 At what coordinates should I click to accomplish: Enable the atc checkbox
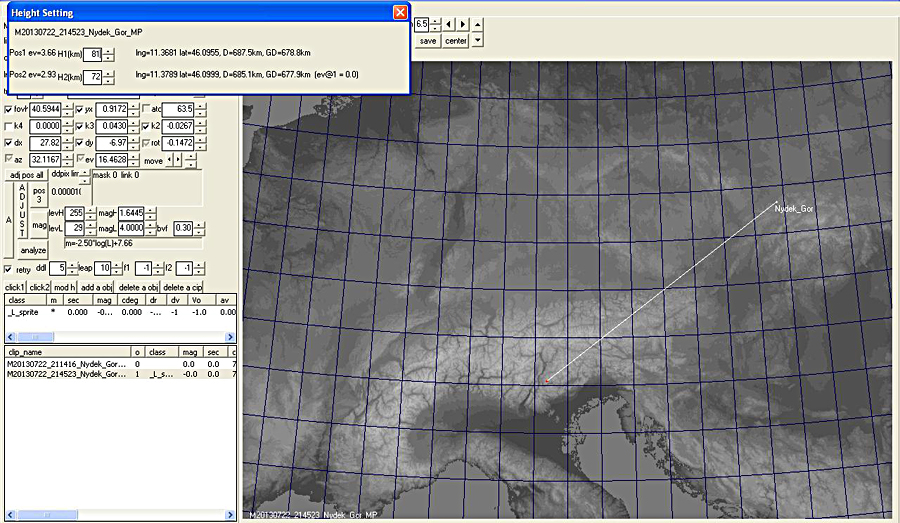[146, 109]
